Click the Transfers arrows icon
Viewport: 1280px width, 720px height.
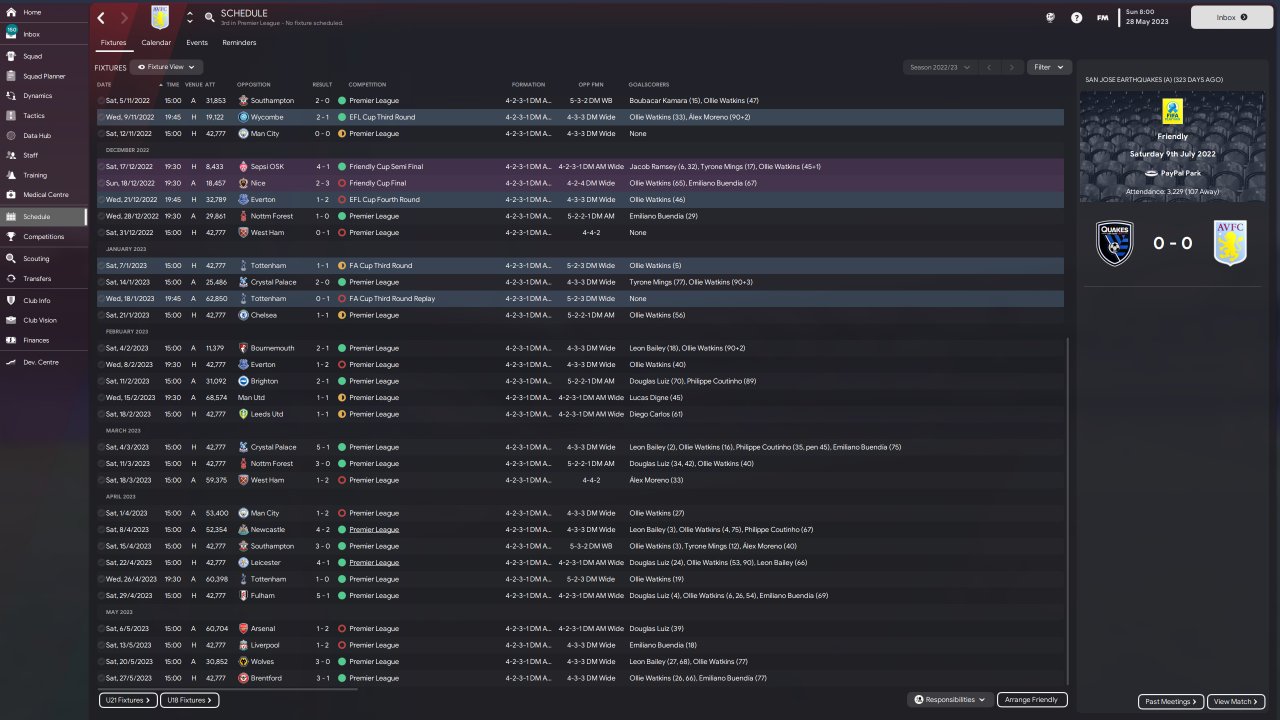(x=11, y=279)
